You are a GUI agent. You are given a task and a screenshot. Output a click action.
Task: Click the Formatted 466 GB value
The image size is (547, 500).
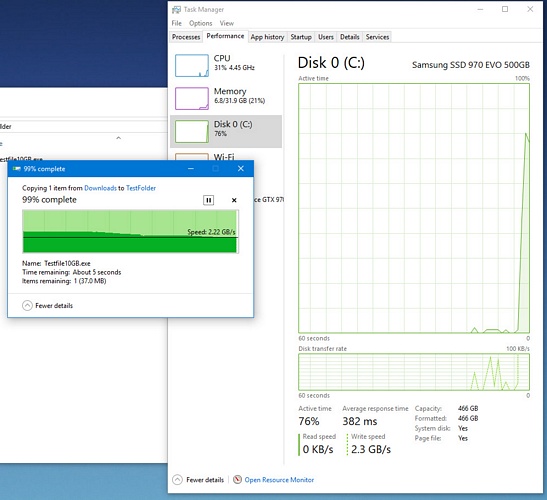(x=468, y=418)
